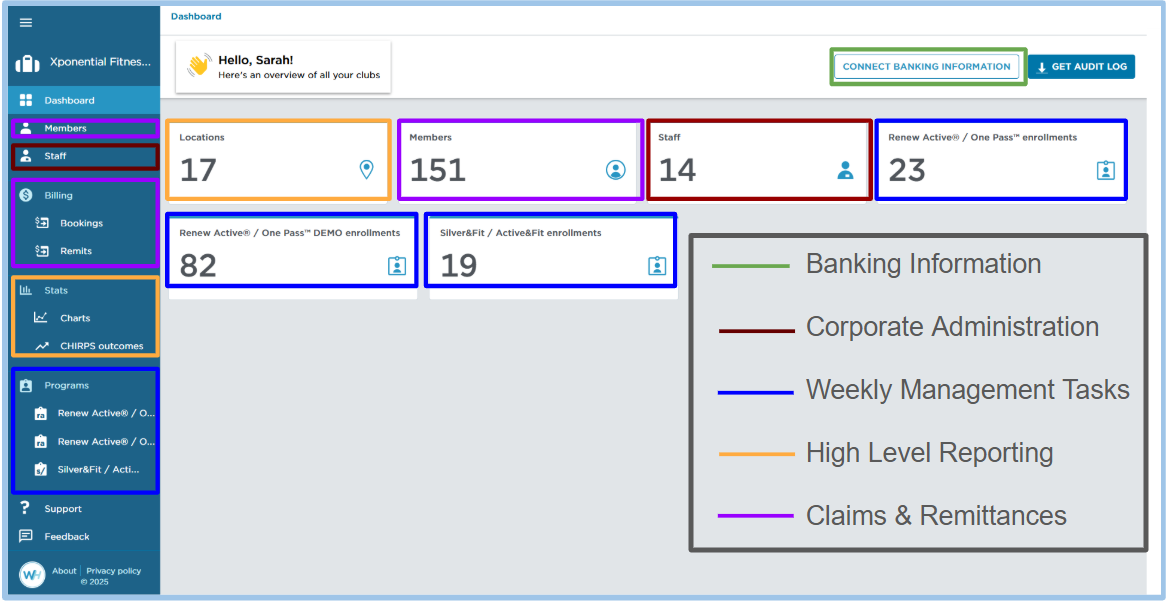Click Connect Banking Information button
The width and height of the screenshot is (1167, 601).
926,67
